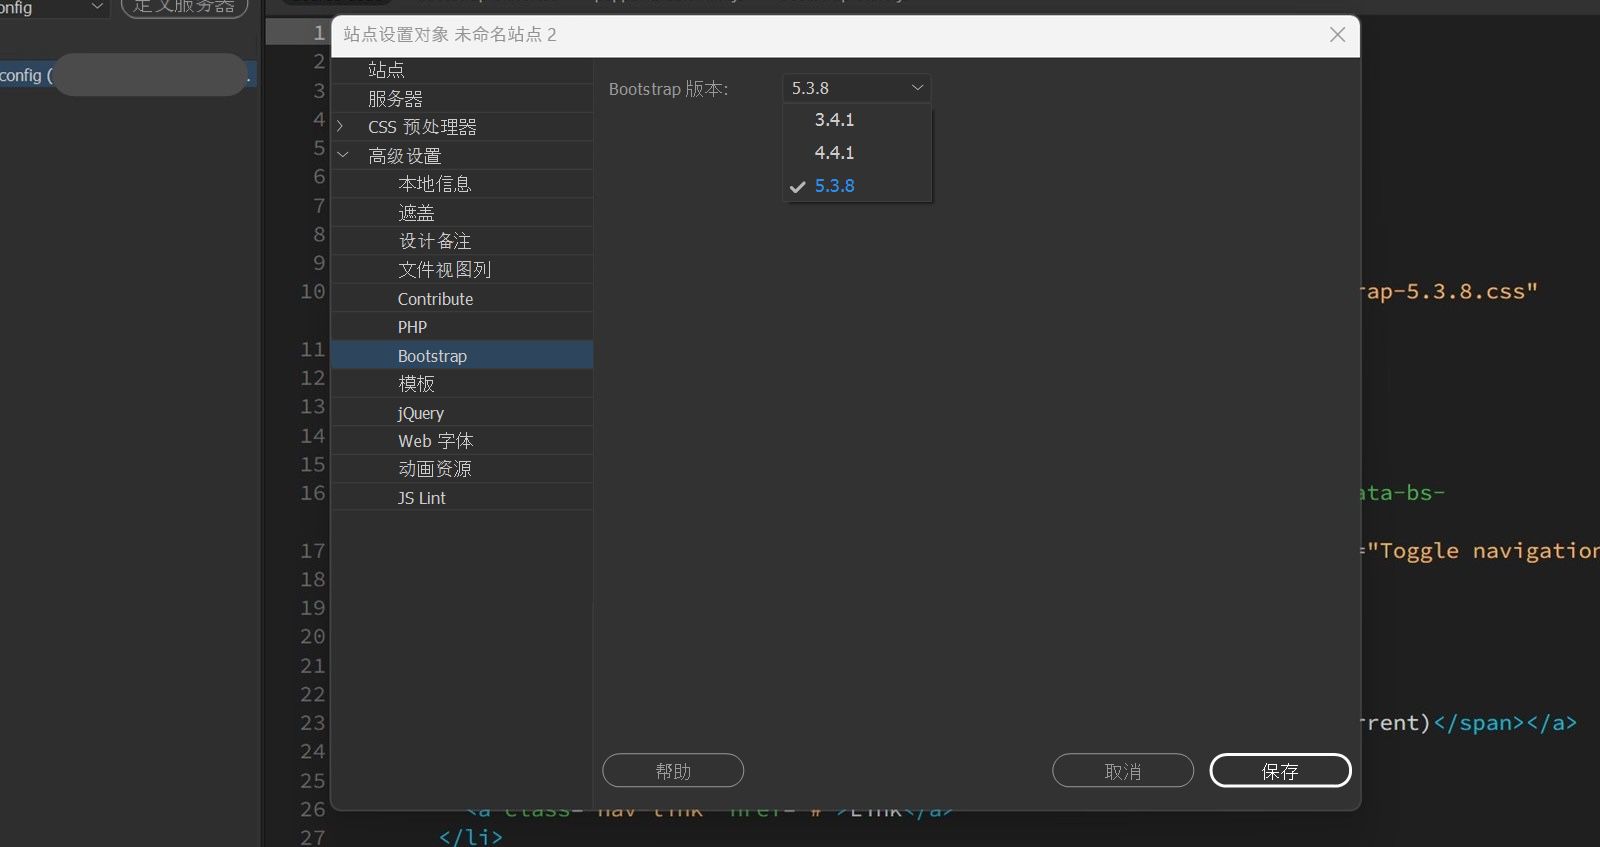Click the 取消 button
The image size is (1600, 847).
[x=1123, y=771]
